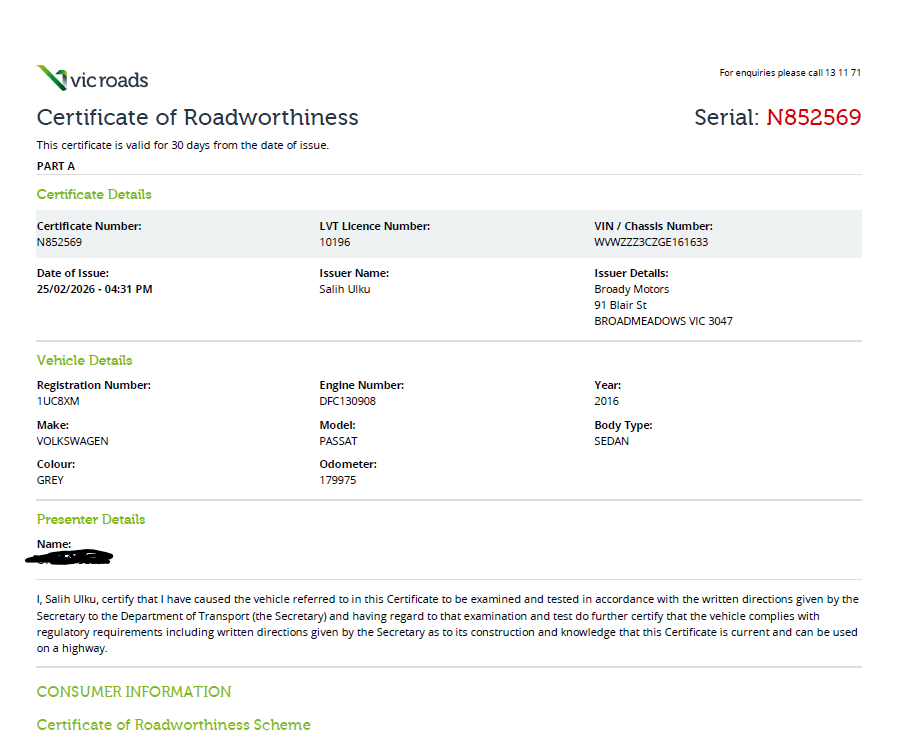902x741 pixels.
Task: Click the LVT Licence Number 10196
Action: (334, 242)
